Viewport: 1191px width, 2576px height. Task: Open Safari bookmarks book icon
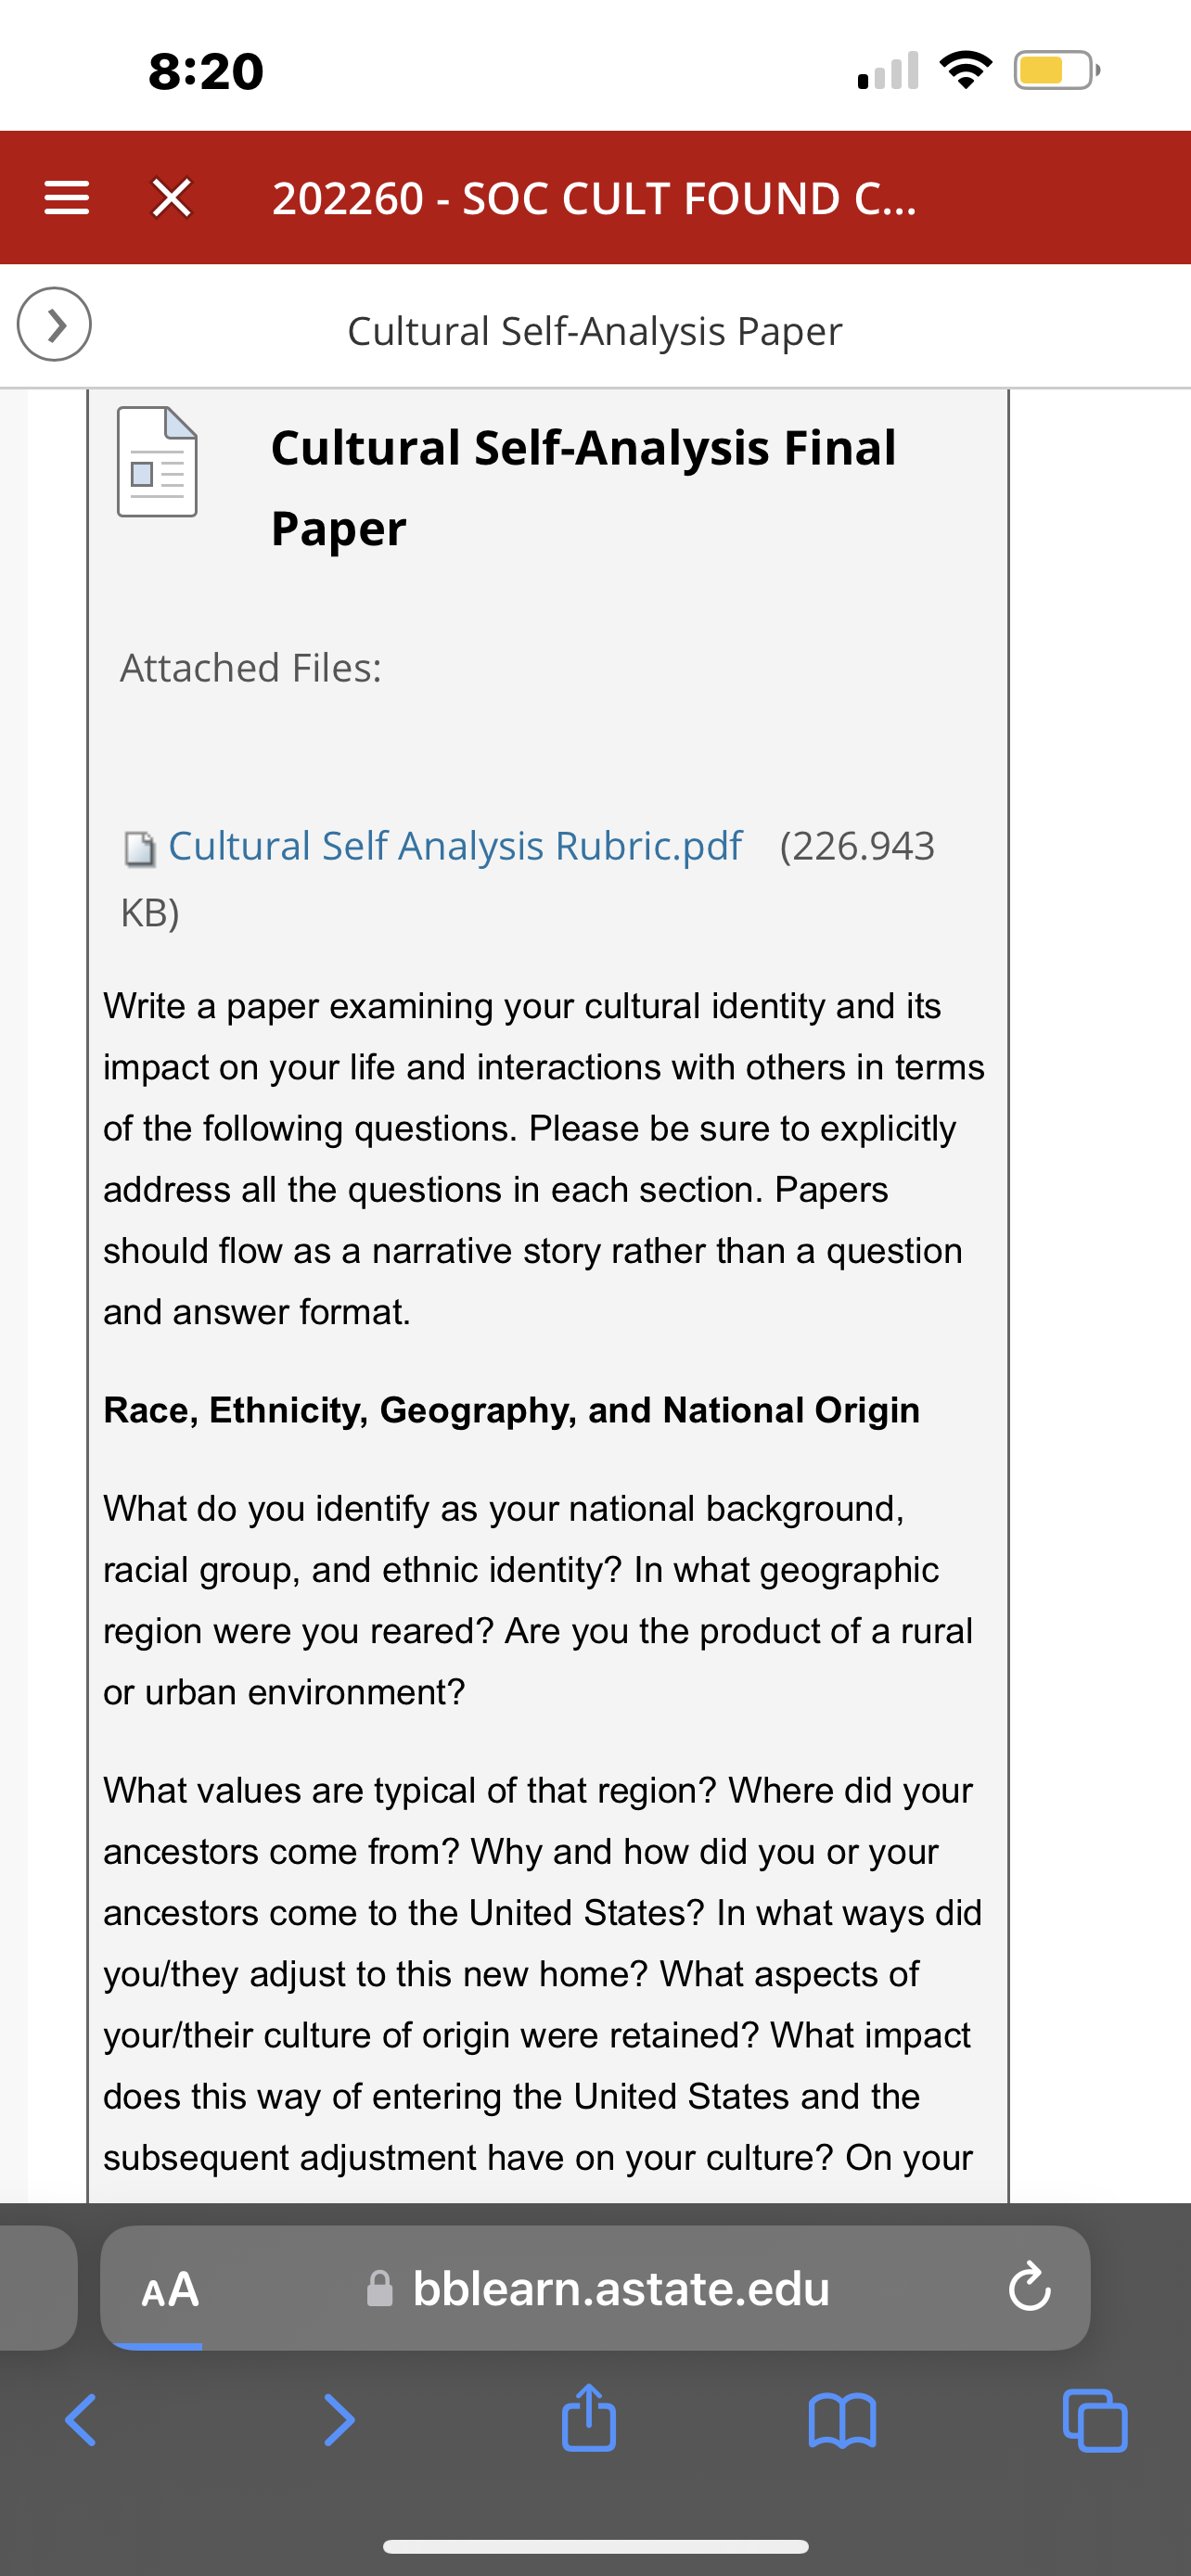(x=842, y=2420)
